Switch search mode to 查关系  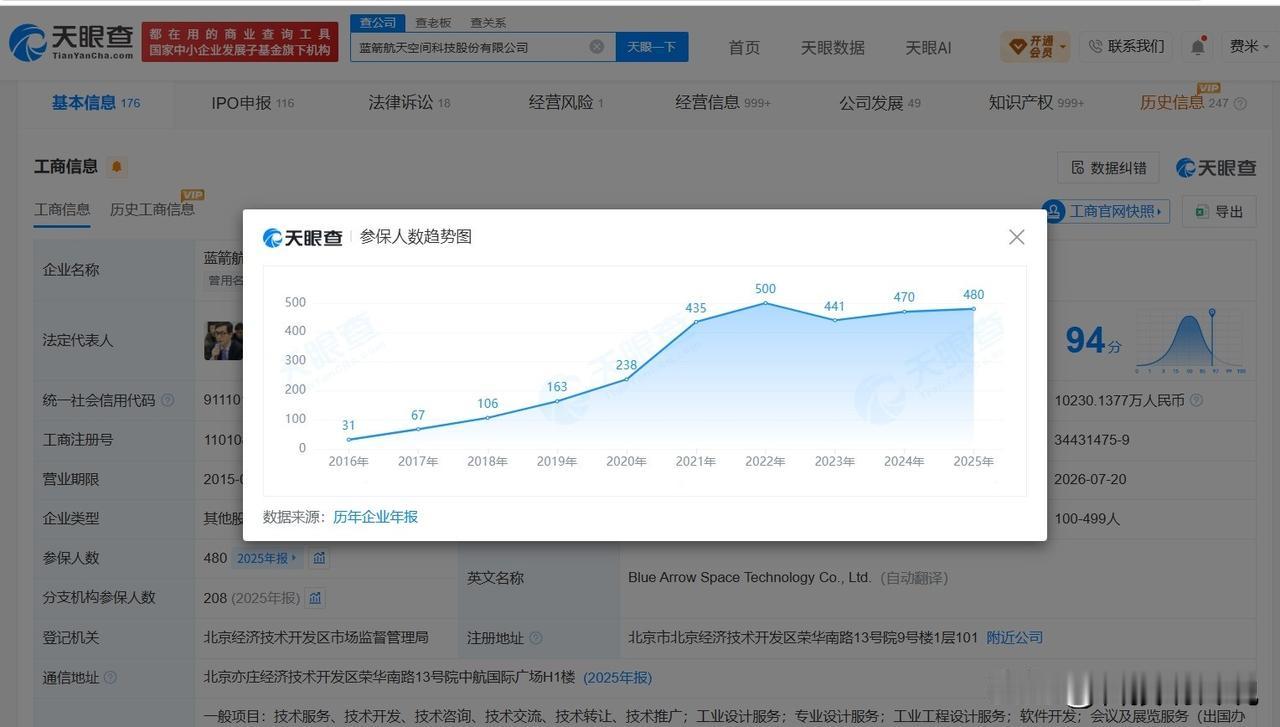tap(488, 22)
